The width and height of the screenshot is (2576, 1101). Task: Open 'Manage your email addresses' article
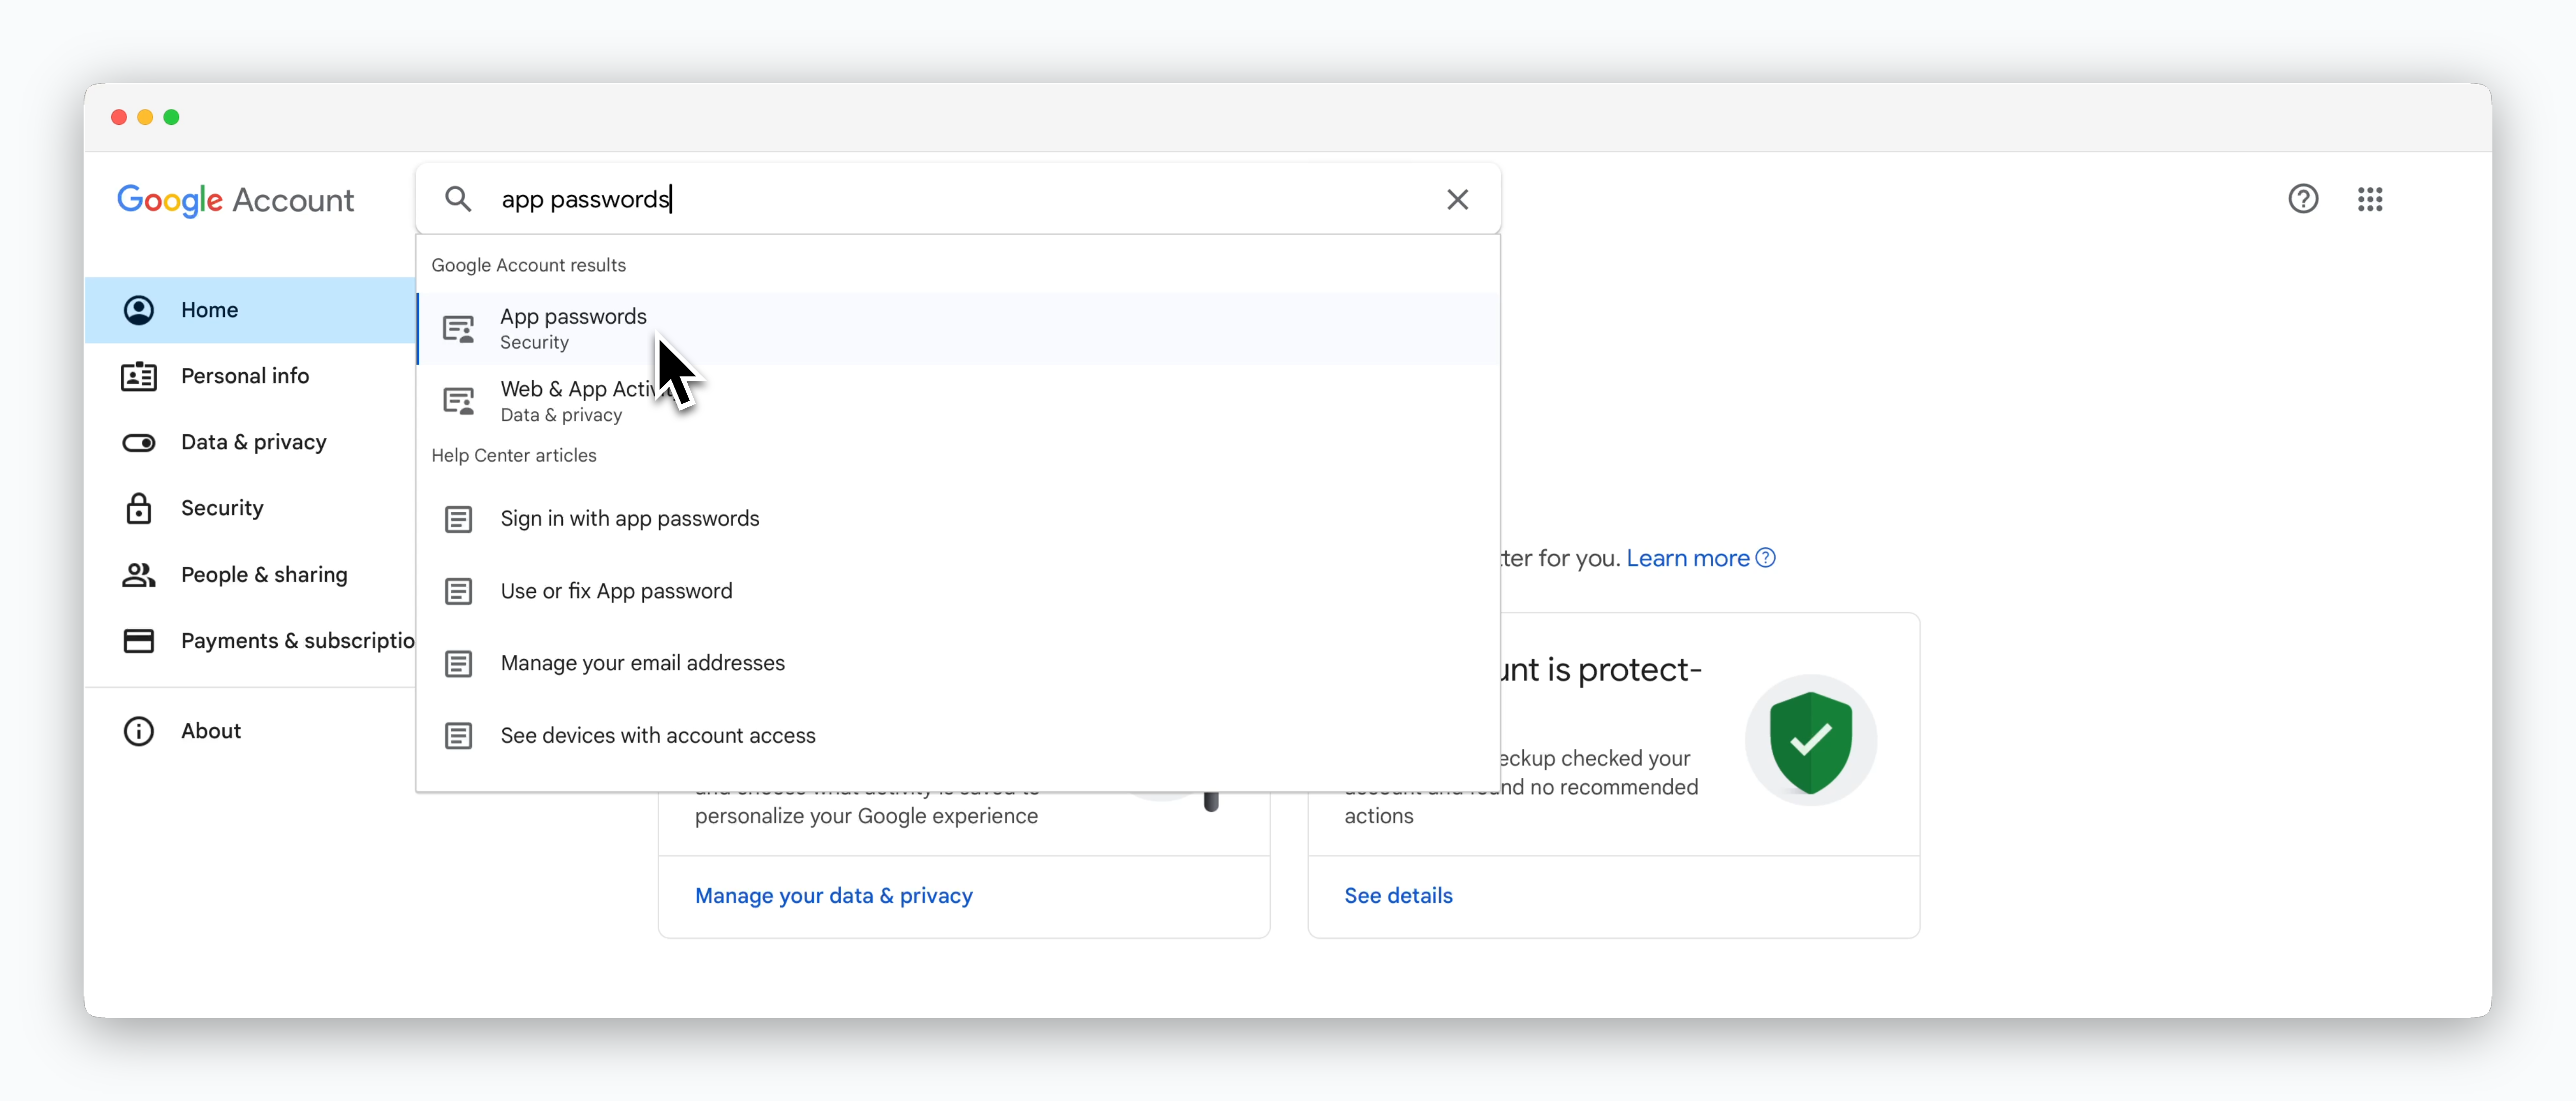pyautogui.click(x=959, y=663)
